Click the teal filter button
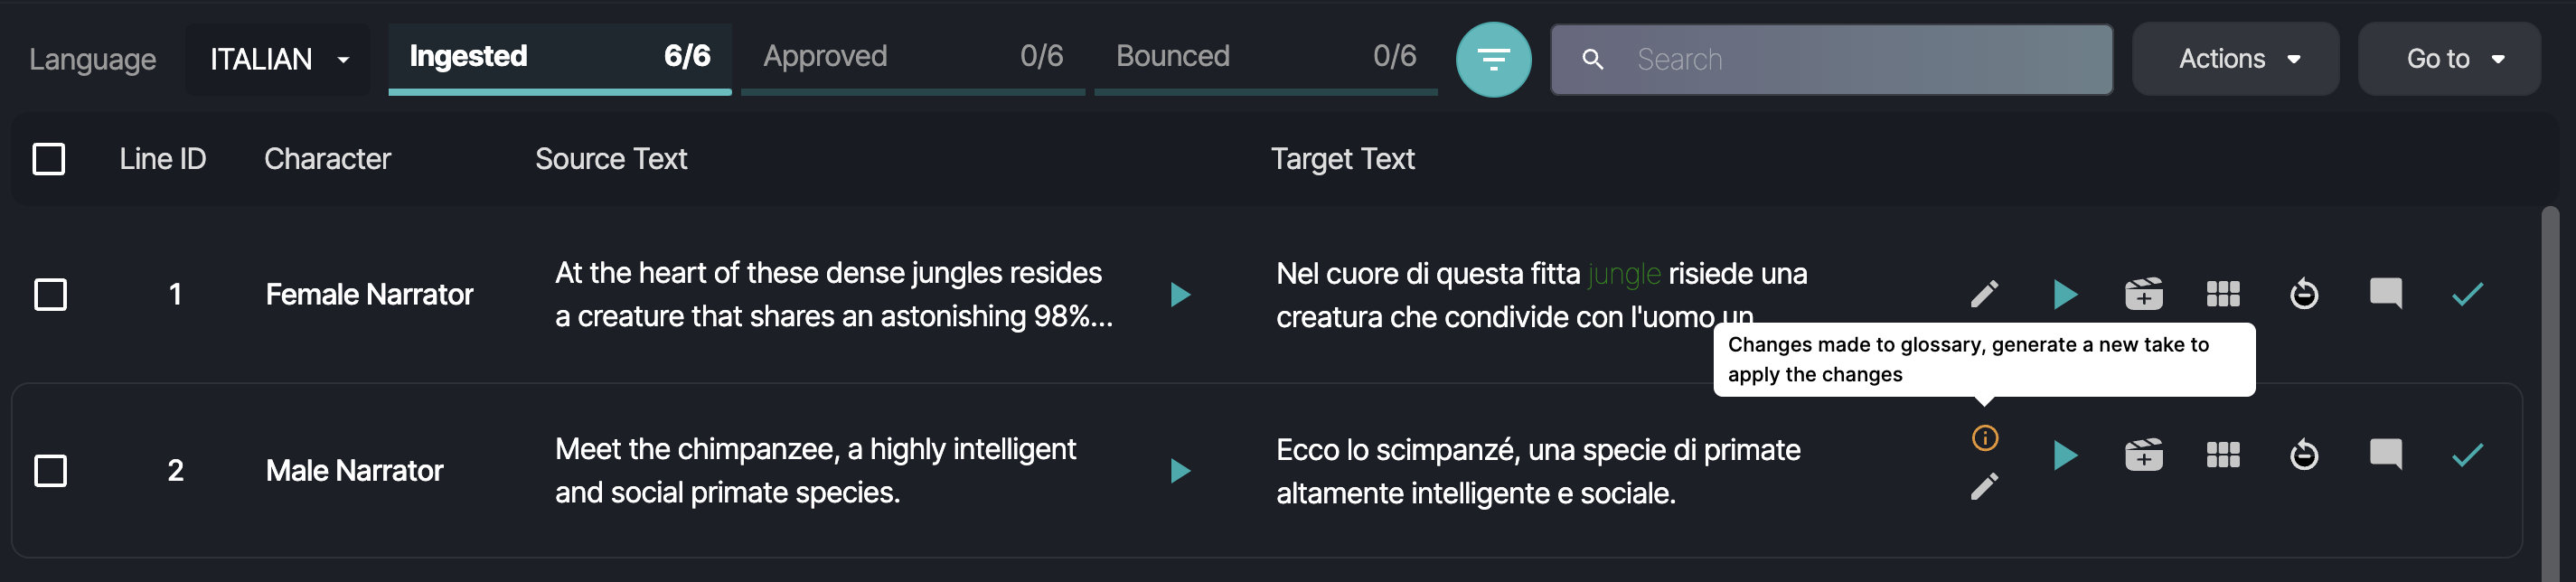The width and height of the screenshot is (2576, 582). 1493,60
